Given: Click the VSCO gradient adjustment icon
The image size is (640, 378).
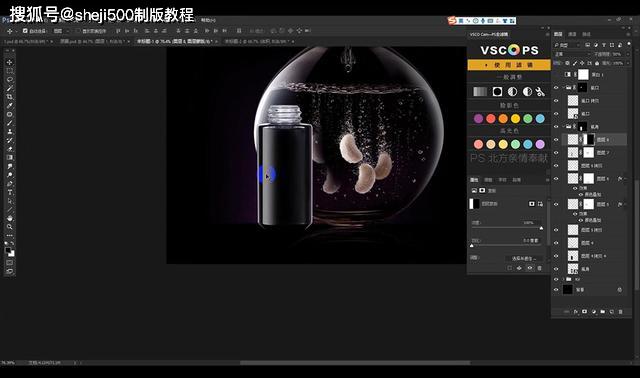Looking at the screenshot, I should (480, 92).
